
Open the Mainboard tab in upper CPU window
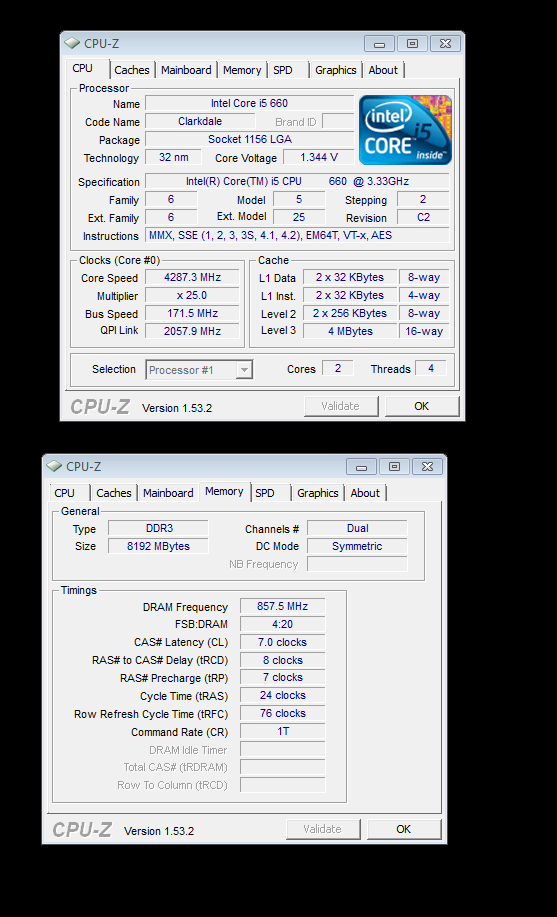click(x=186, y=70)
